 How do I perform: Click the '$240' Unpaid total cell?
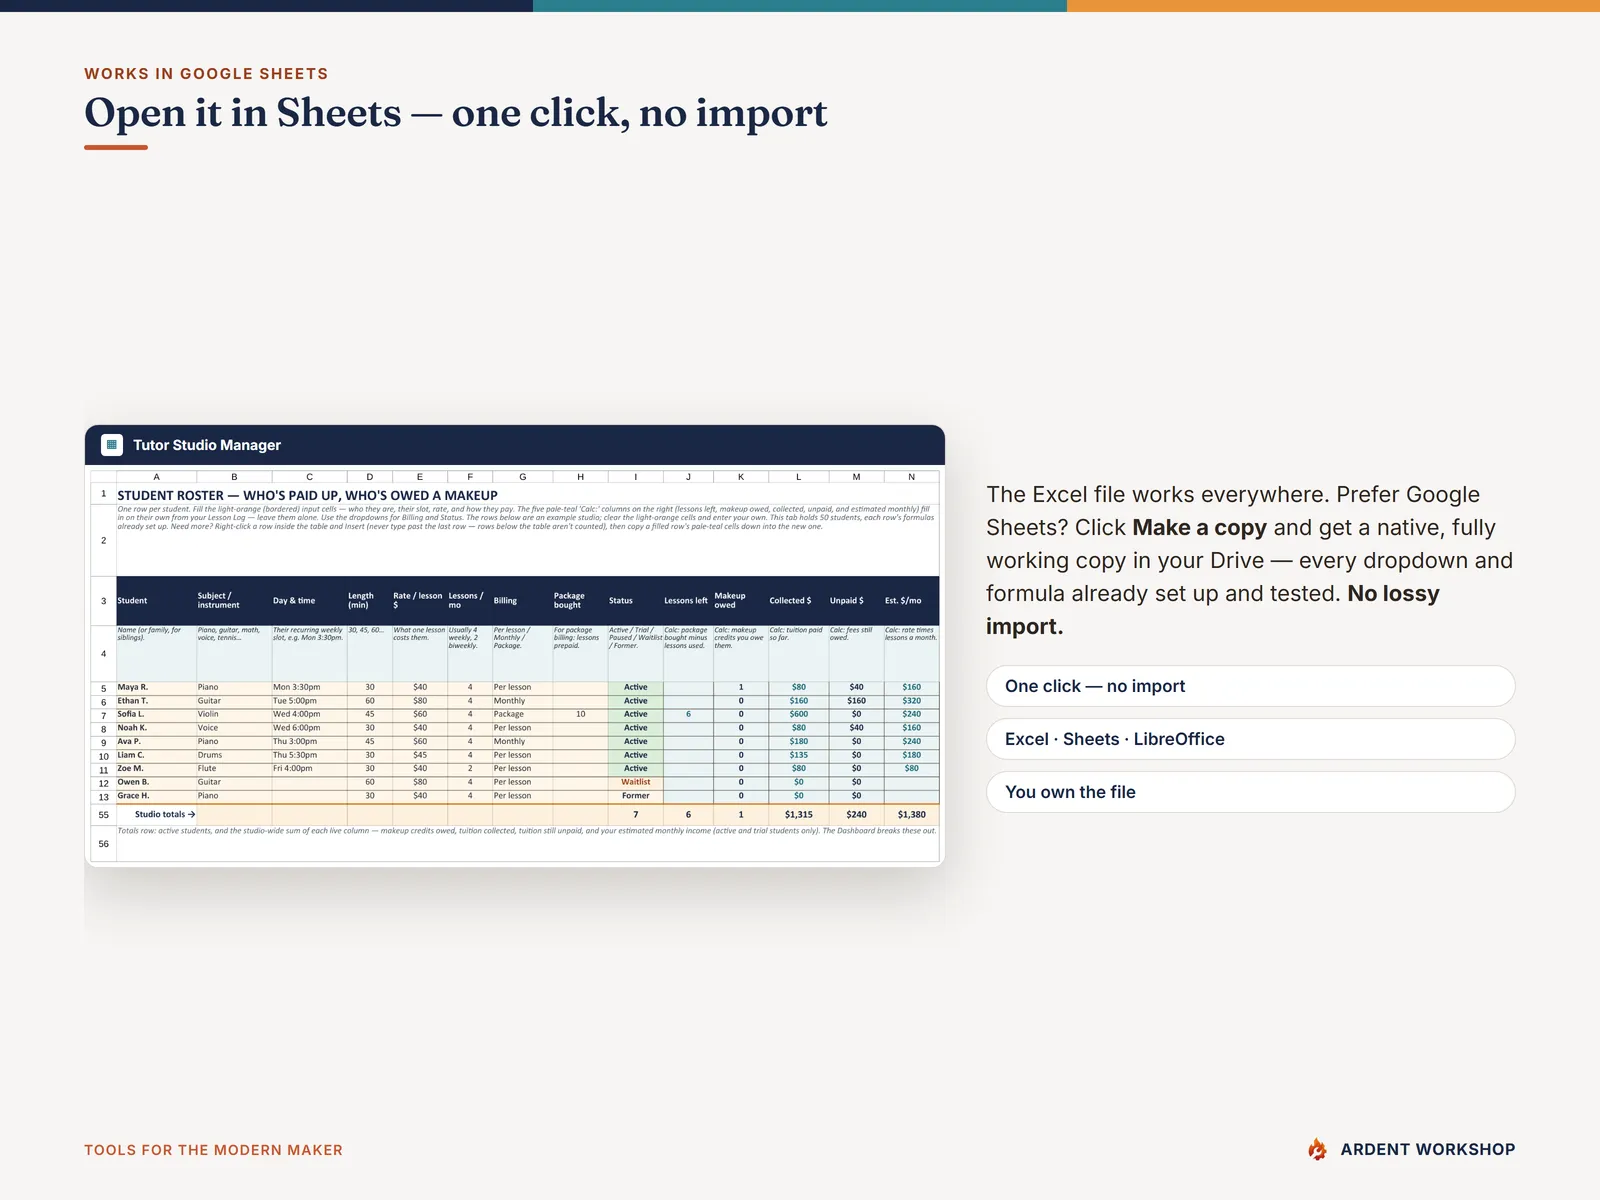coord(856,815)
